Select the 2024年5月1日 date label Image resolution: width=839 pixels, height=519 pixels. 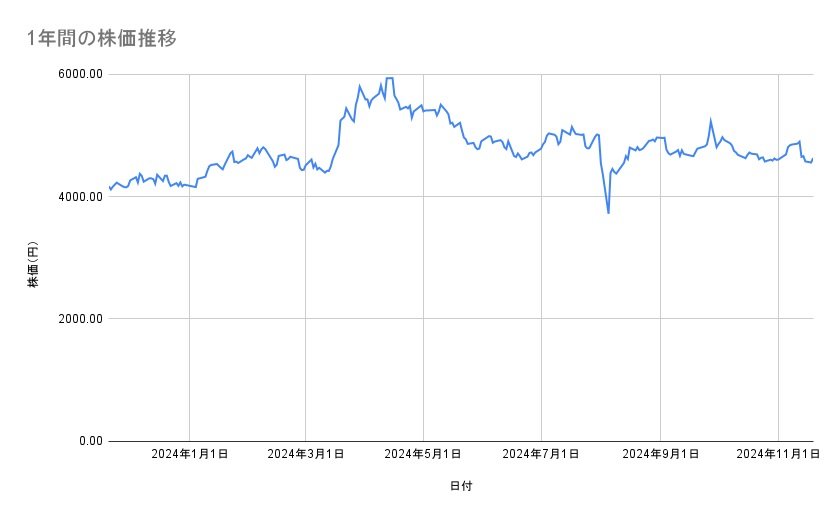point(424,454)
